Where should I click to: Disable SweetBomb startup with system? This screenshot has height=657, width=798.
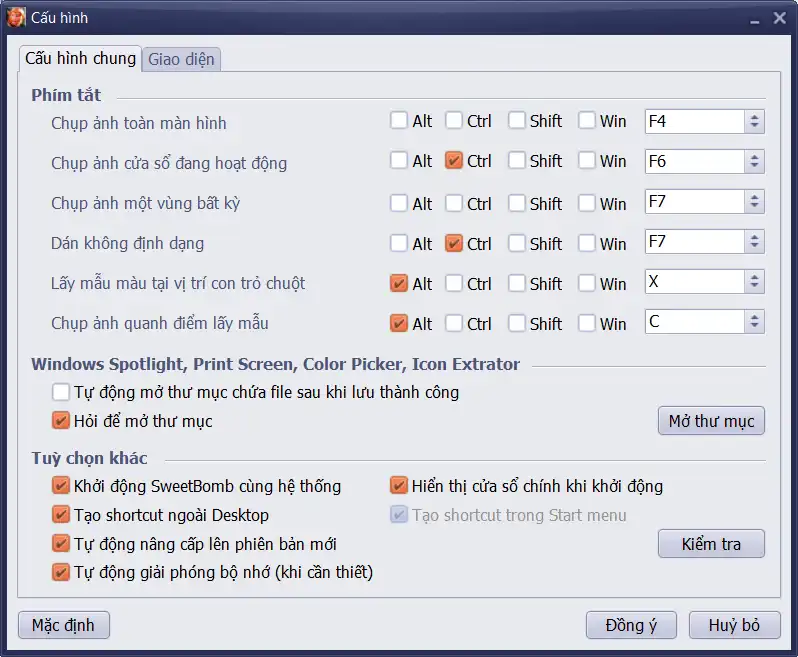pos(61,486)
